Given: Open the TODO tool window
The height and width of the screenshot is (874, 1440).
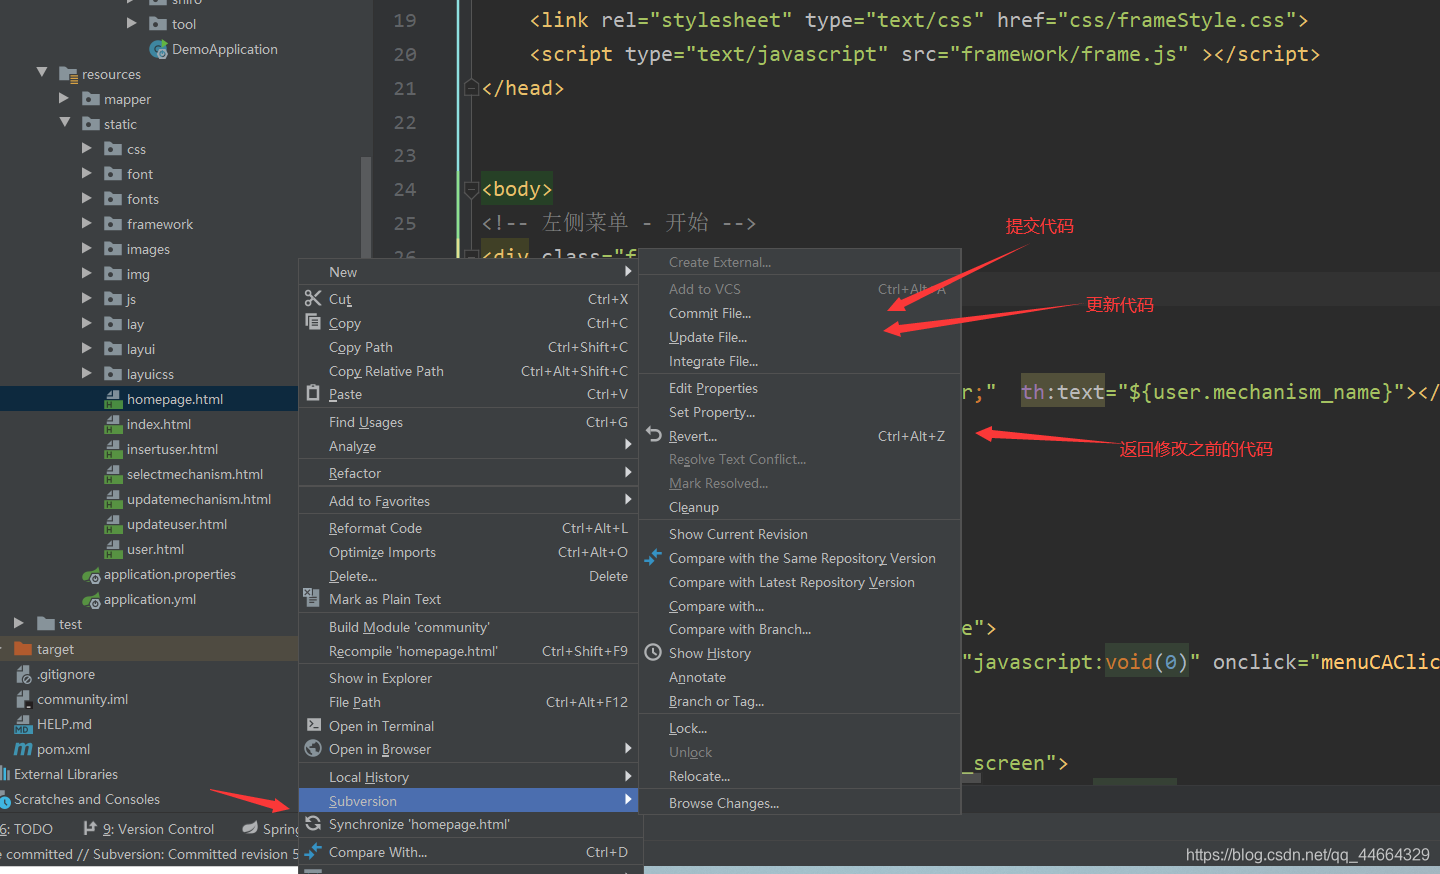Looking at the screenshot, I should pos(28,829).
